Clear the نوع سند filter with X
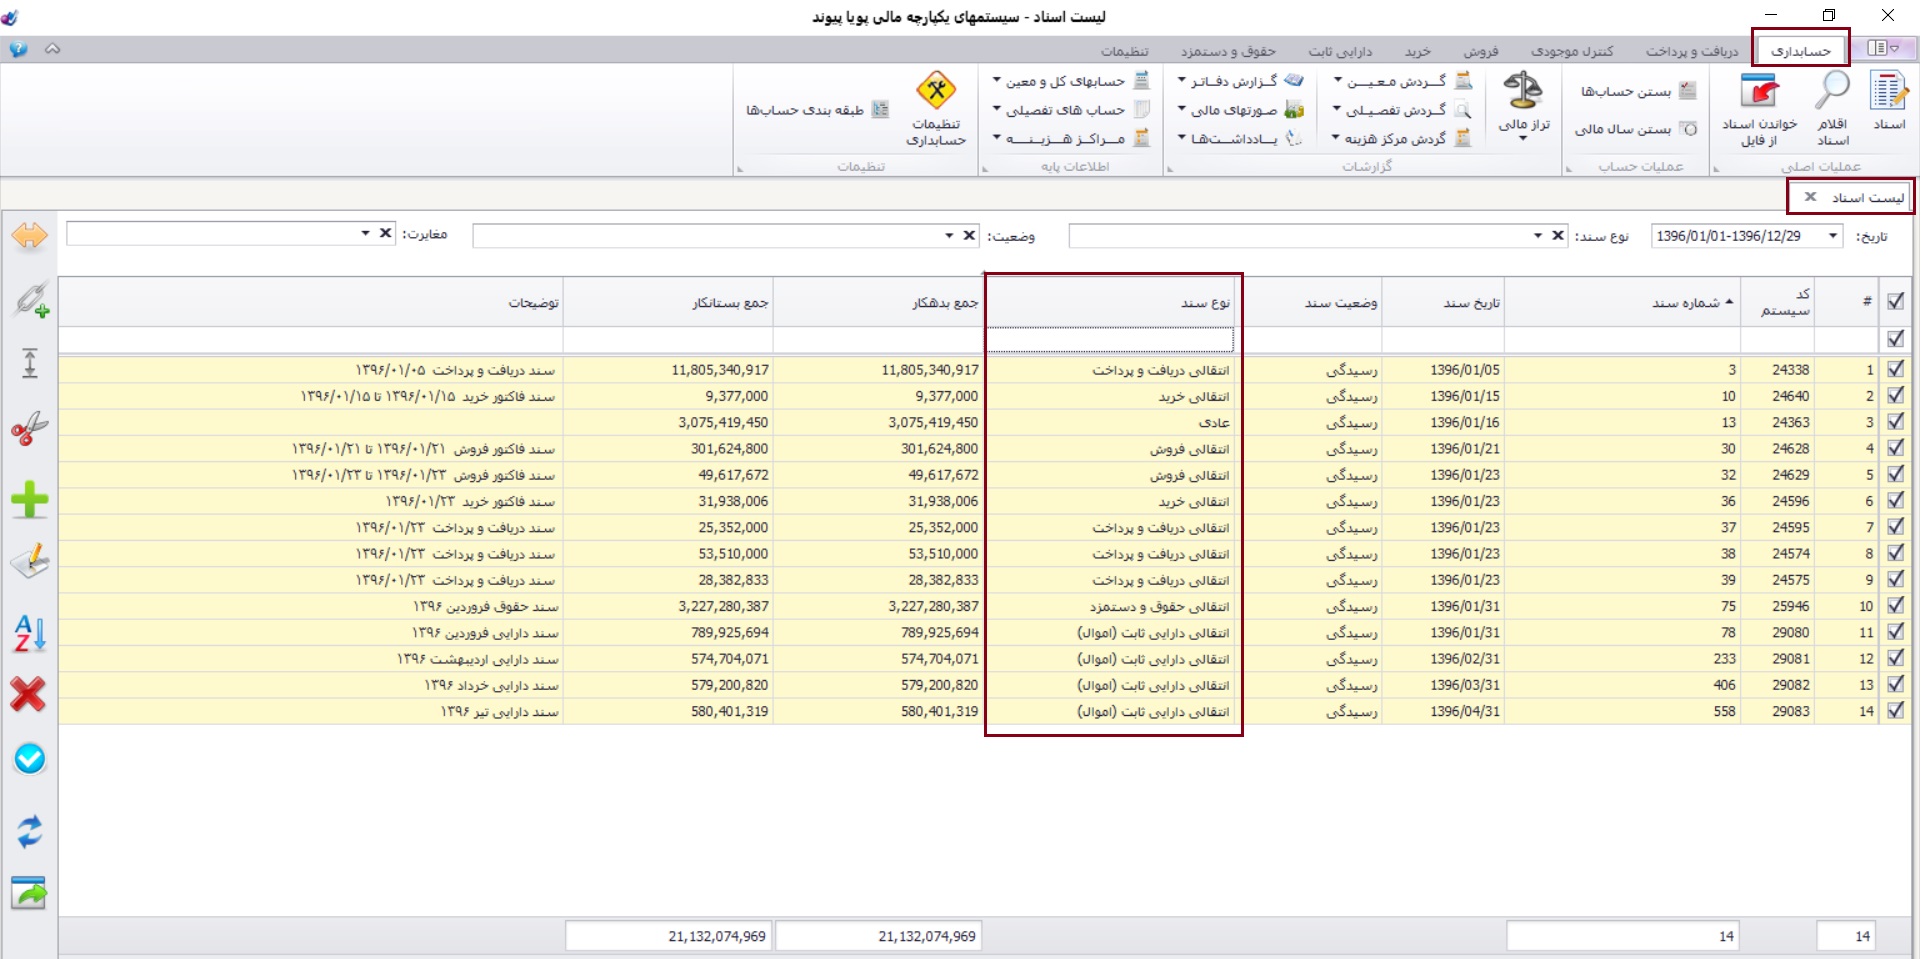This screenshot has height=959, width=1922. tap(1558, 236)
